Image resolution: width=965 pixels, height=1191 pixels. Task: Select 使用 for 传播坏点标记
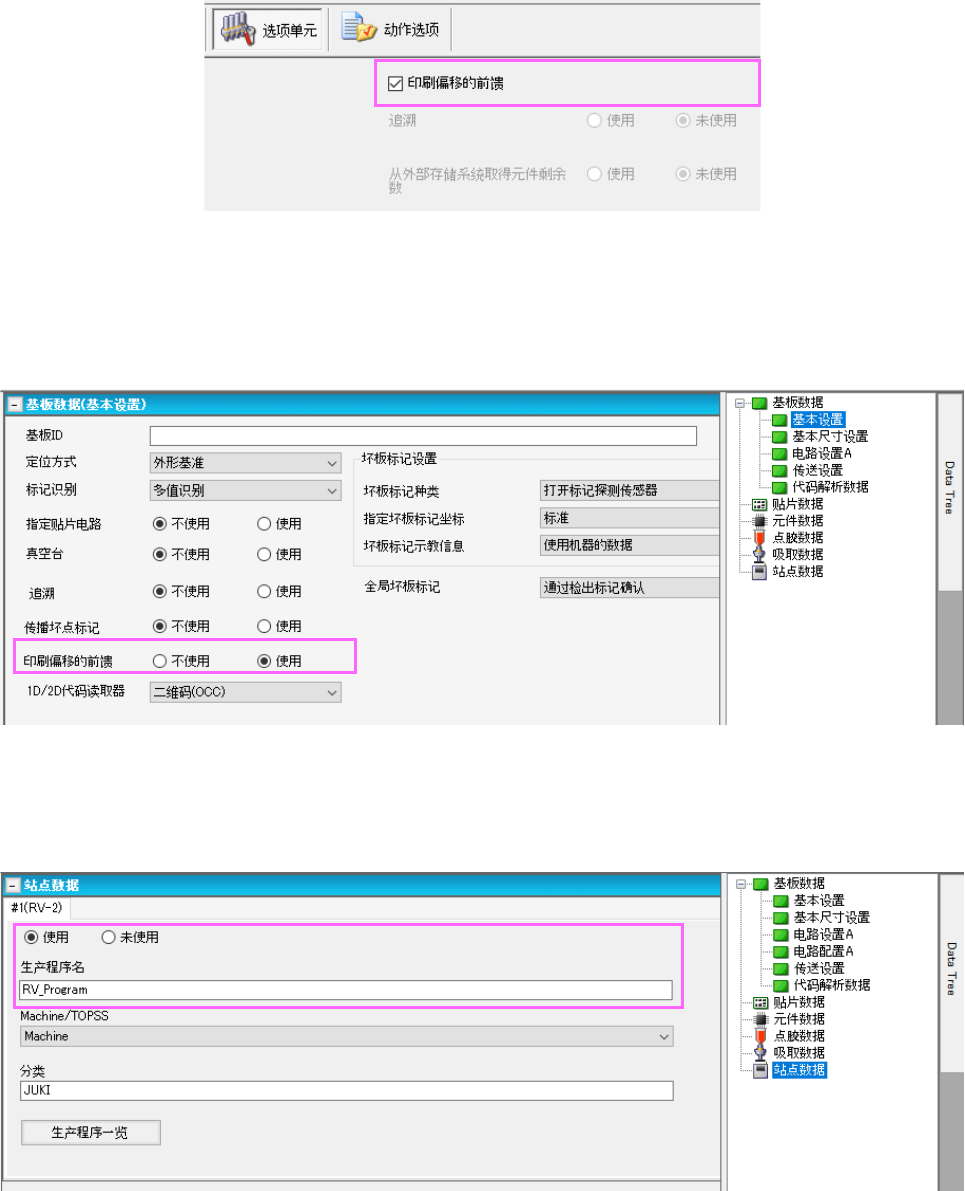[x=264, y=626]
